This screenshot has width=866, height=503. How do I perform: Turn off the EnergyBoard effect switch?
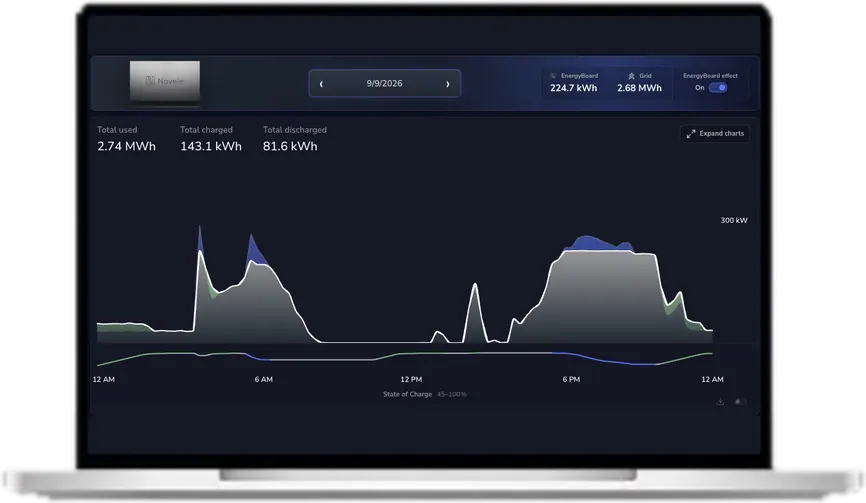click(x=718, y=88)
